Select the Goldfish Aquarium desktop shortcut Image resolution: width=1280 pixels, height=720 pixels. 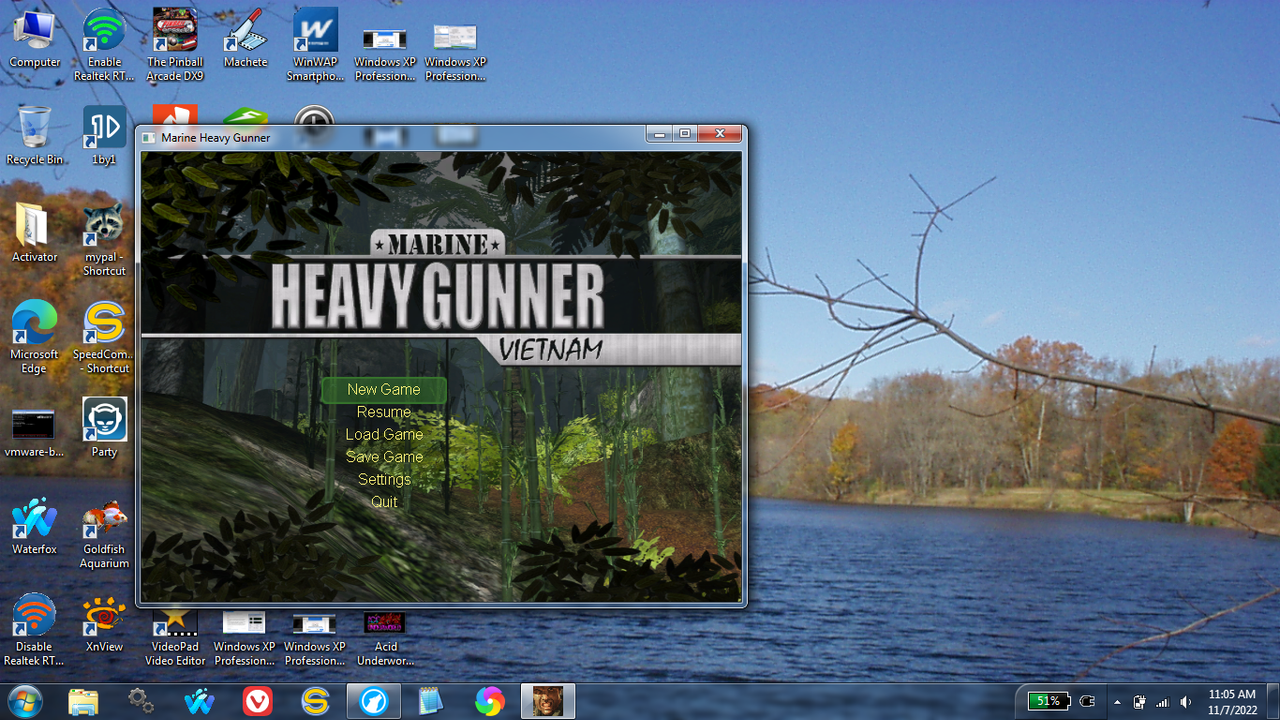tap(104, 534)
